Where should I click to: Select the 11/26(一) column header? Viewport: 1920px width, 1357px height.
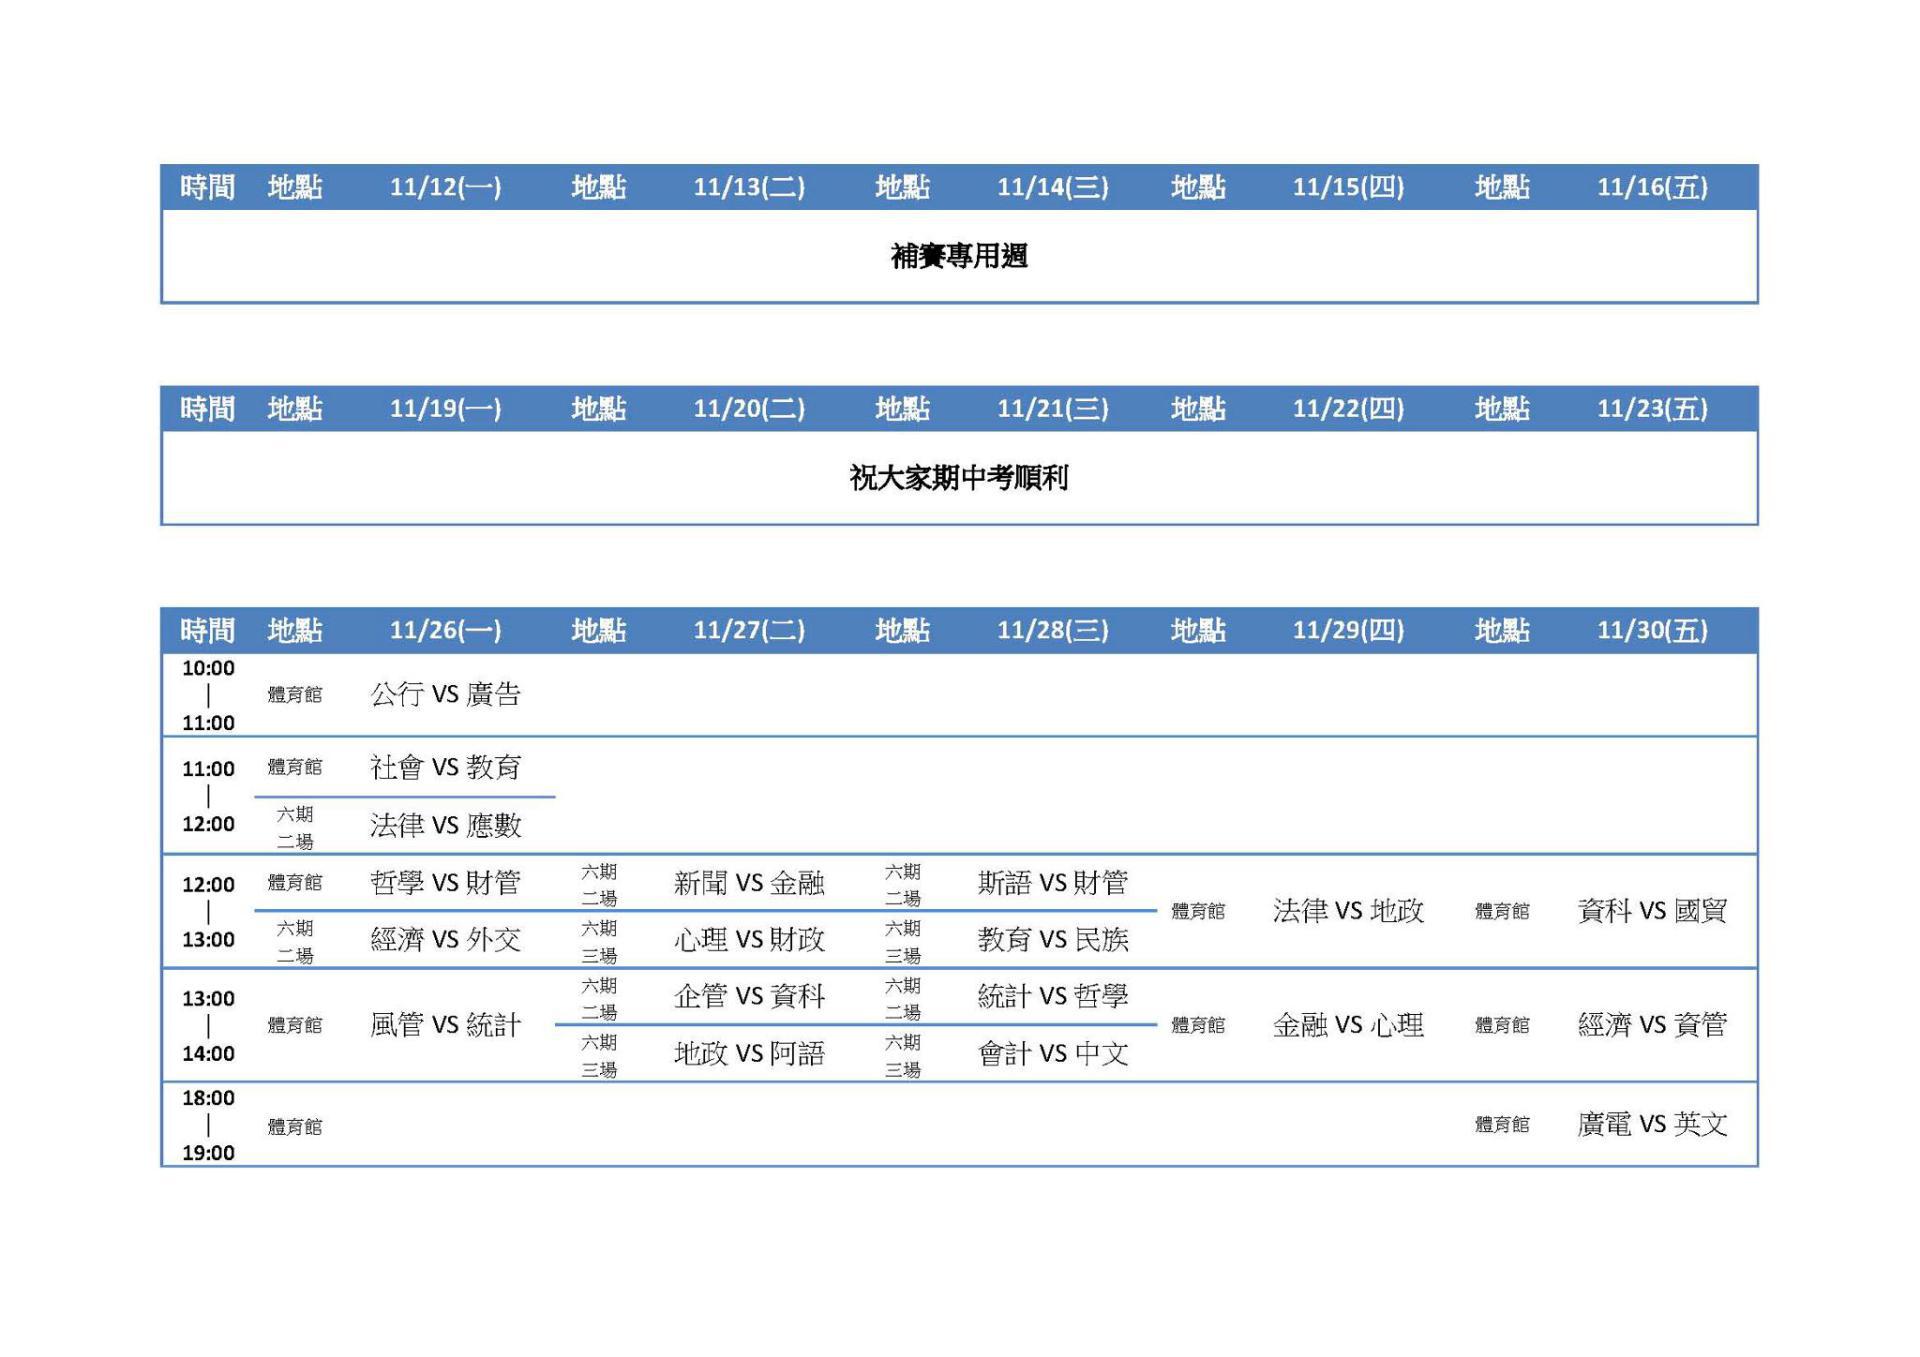point(445,630)
